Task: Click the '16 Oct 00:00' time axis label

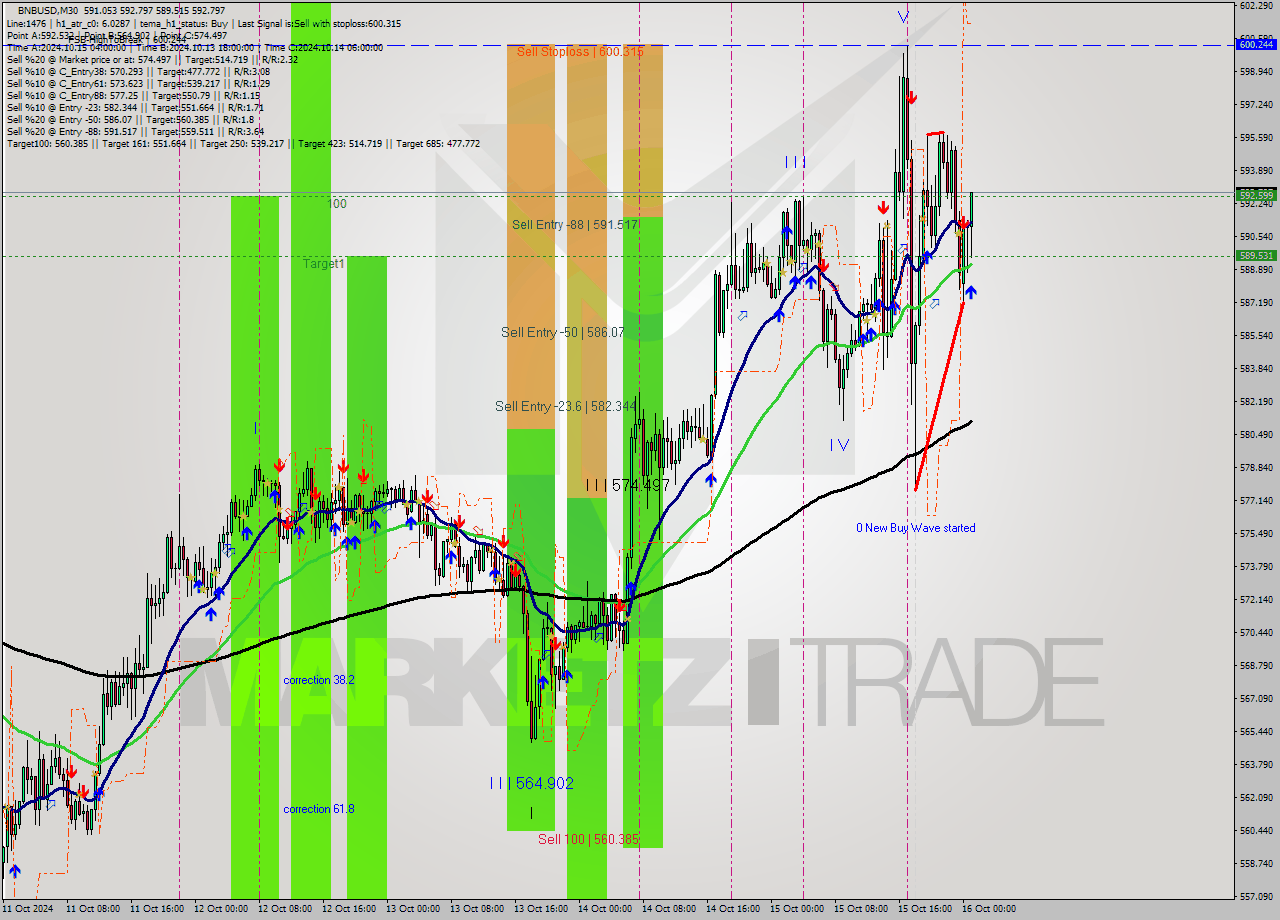Action: pyautogui.click(x=988, y=909)
